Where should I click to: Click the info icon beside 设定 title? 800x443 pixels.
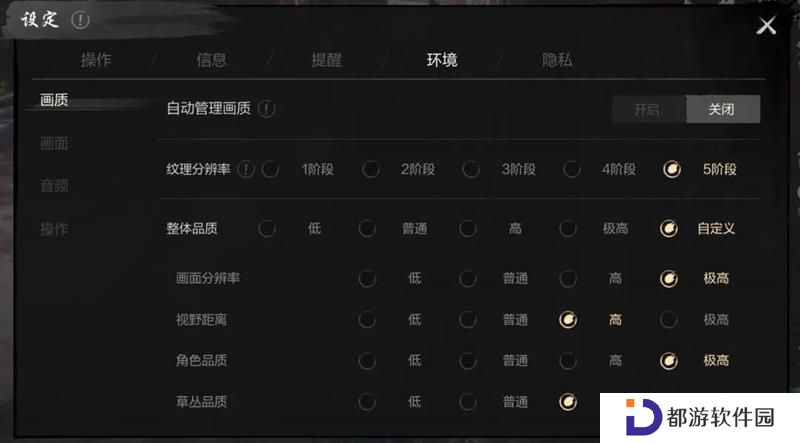click(80, 20)
